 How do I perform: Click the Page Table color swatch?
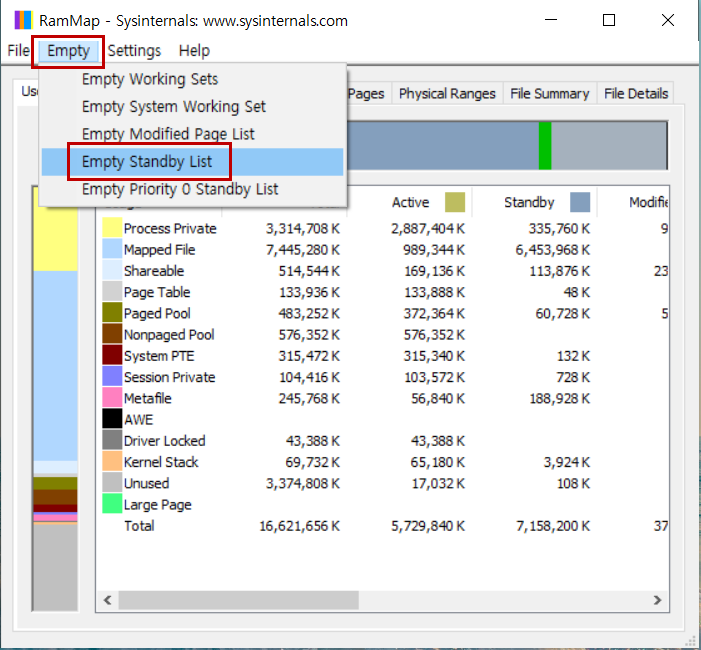point(112,291)
